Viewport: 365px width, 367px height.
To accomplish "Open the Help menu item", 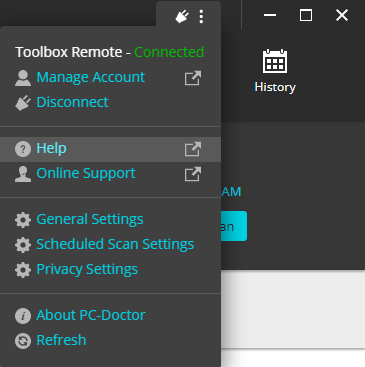I will click(x=110, y=149).
